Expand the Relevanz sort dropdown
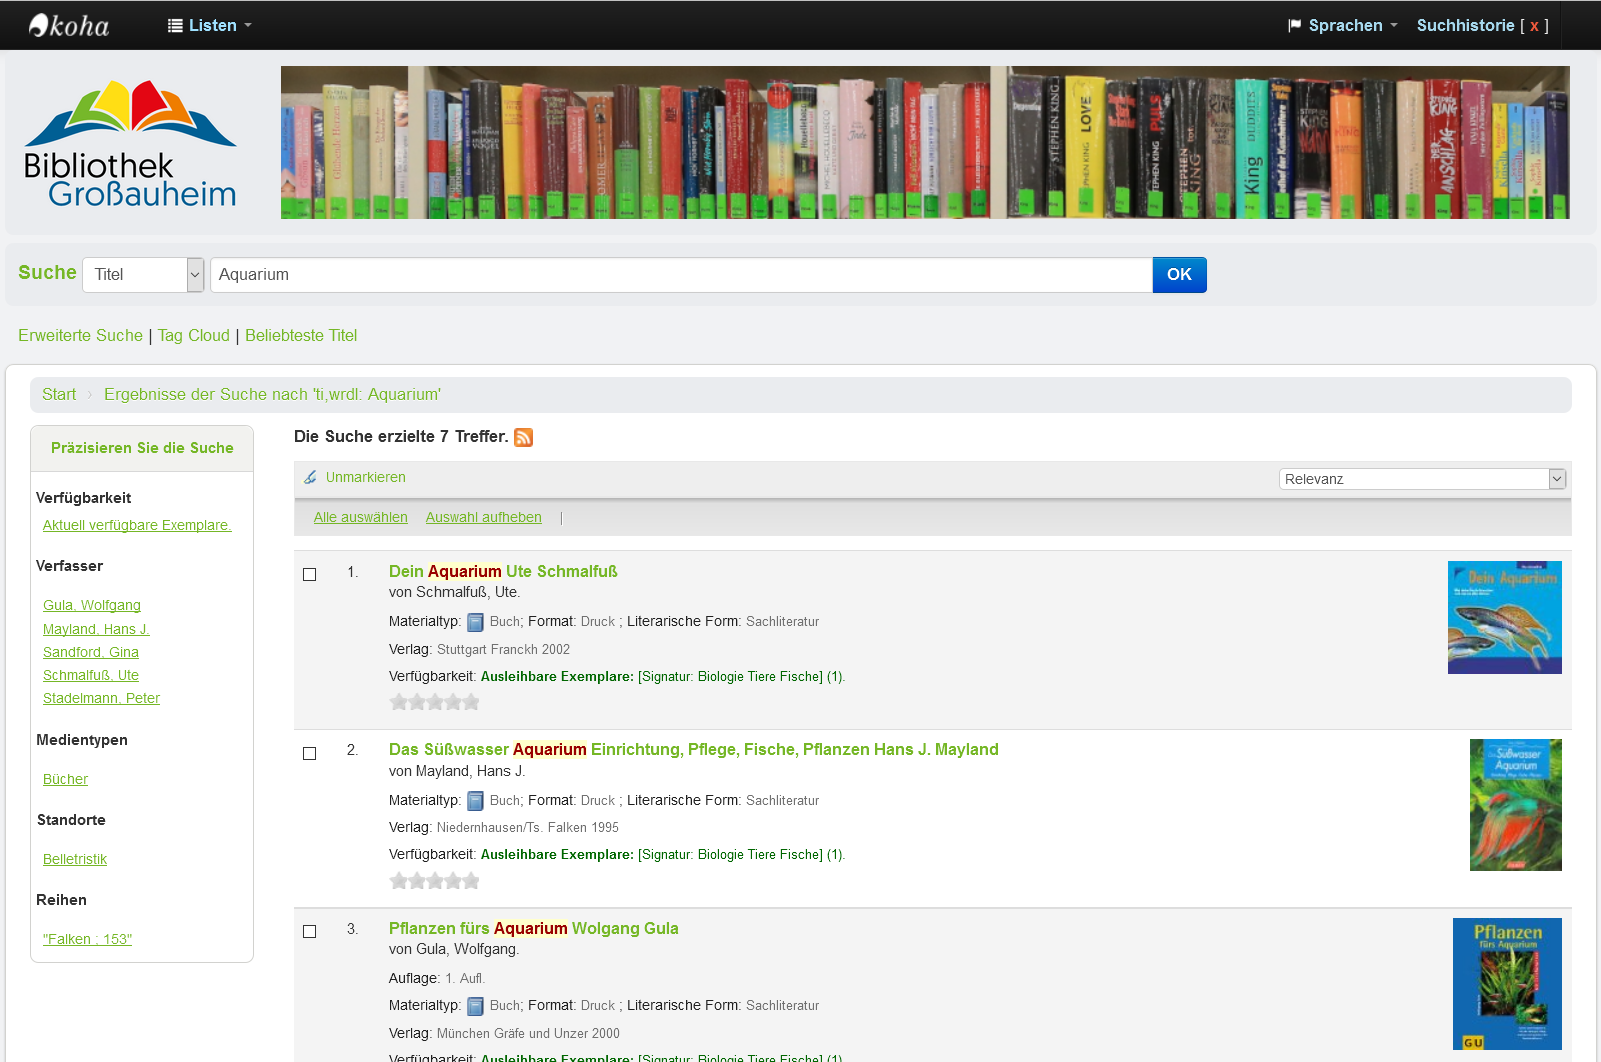 1421,479
